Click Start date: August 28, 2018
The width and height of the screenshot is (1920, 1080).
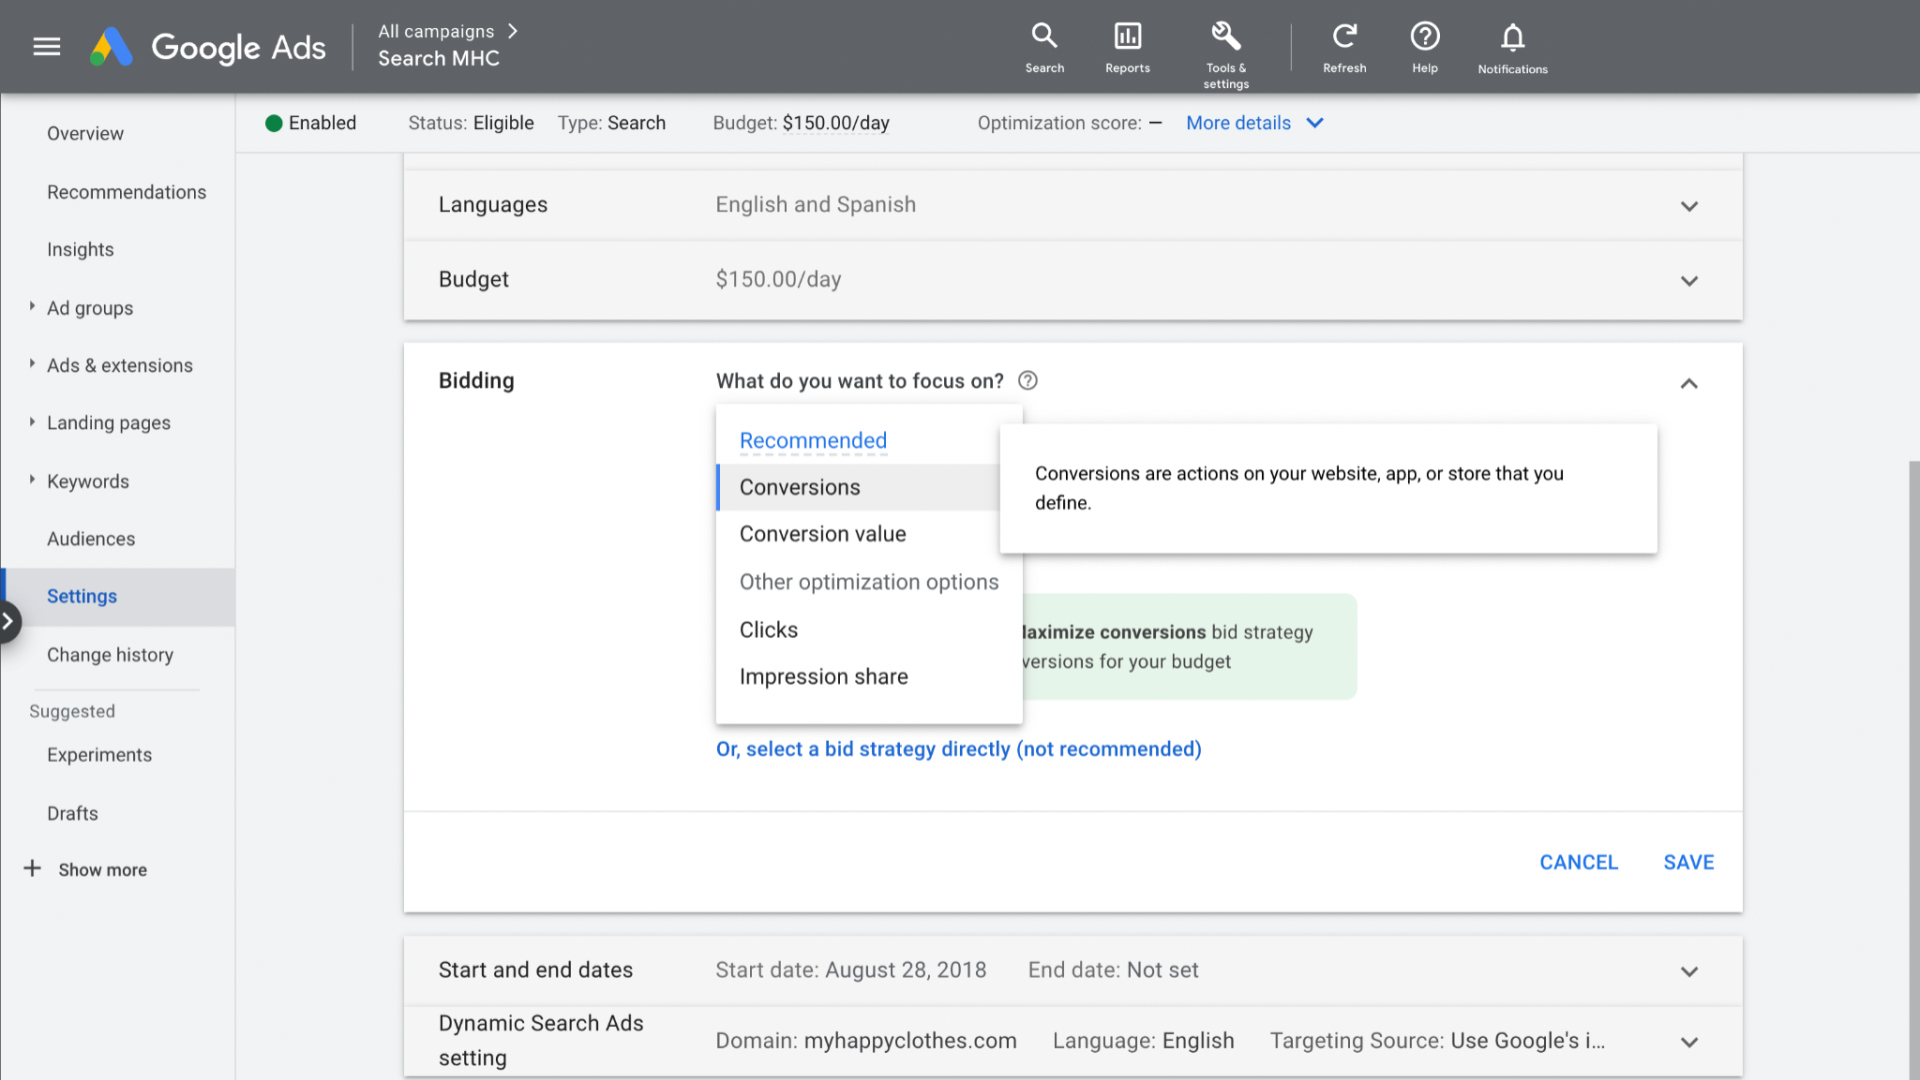coord(850,970)
